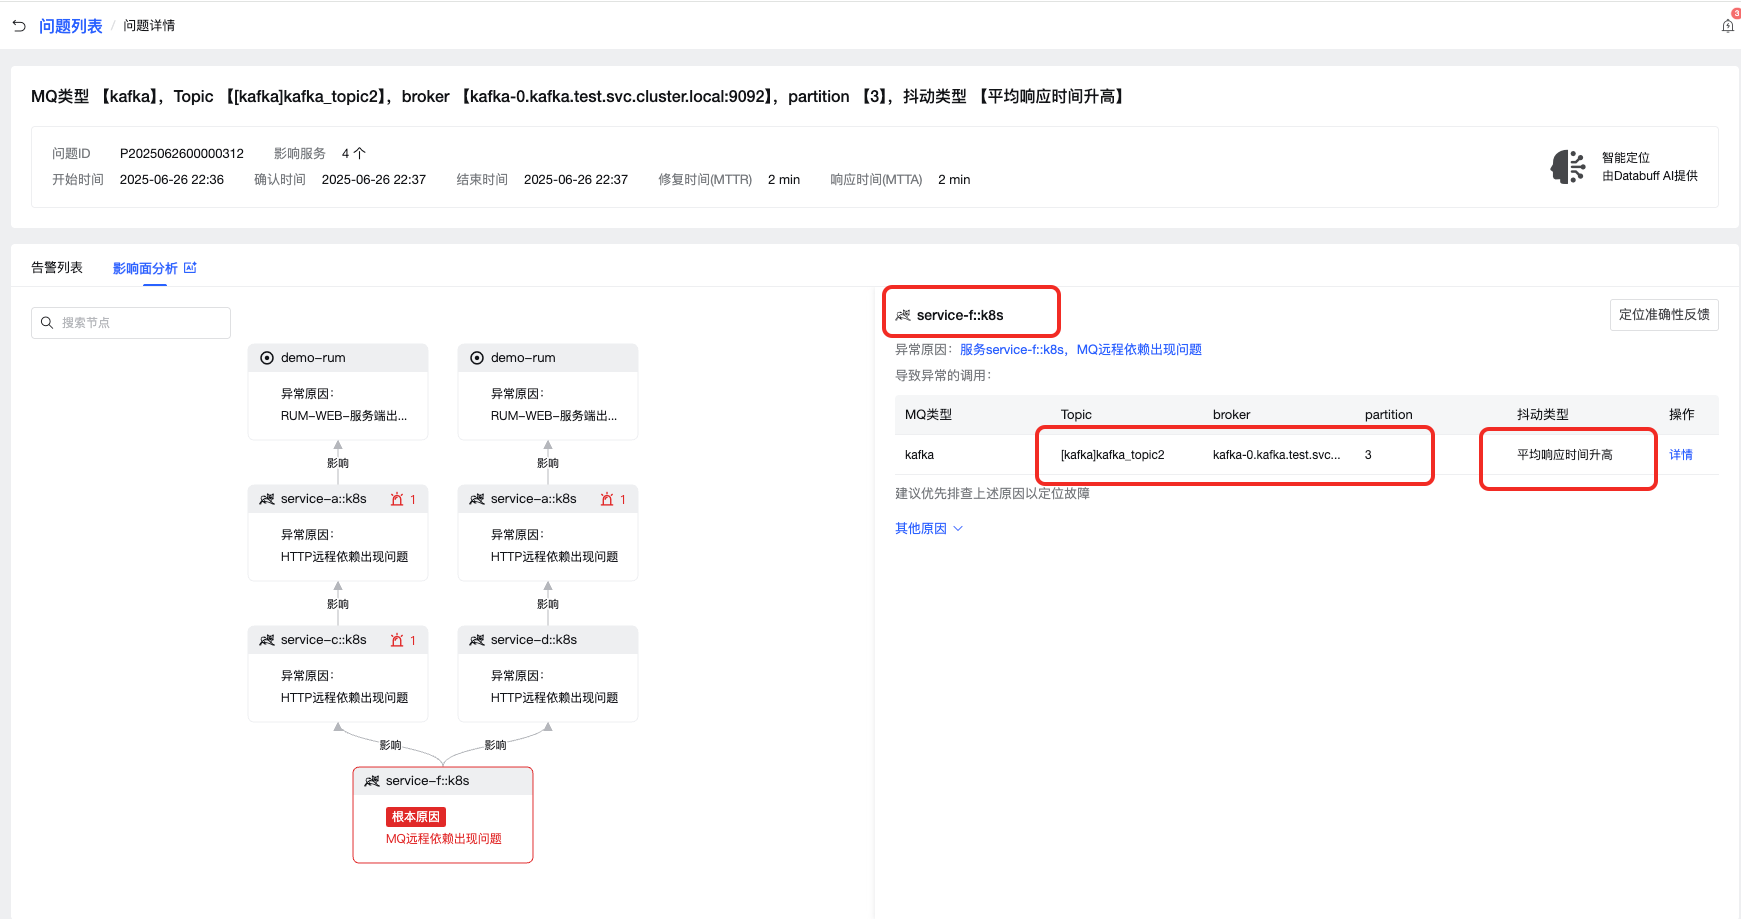The width and height of the screenshot is (1741, 919).
Task: Open 详情 for the kafka row
Action: 1681,455
